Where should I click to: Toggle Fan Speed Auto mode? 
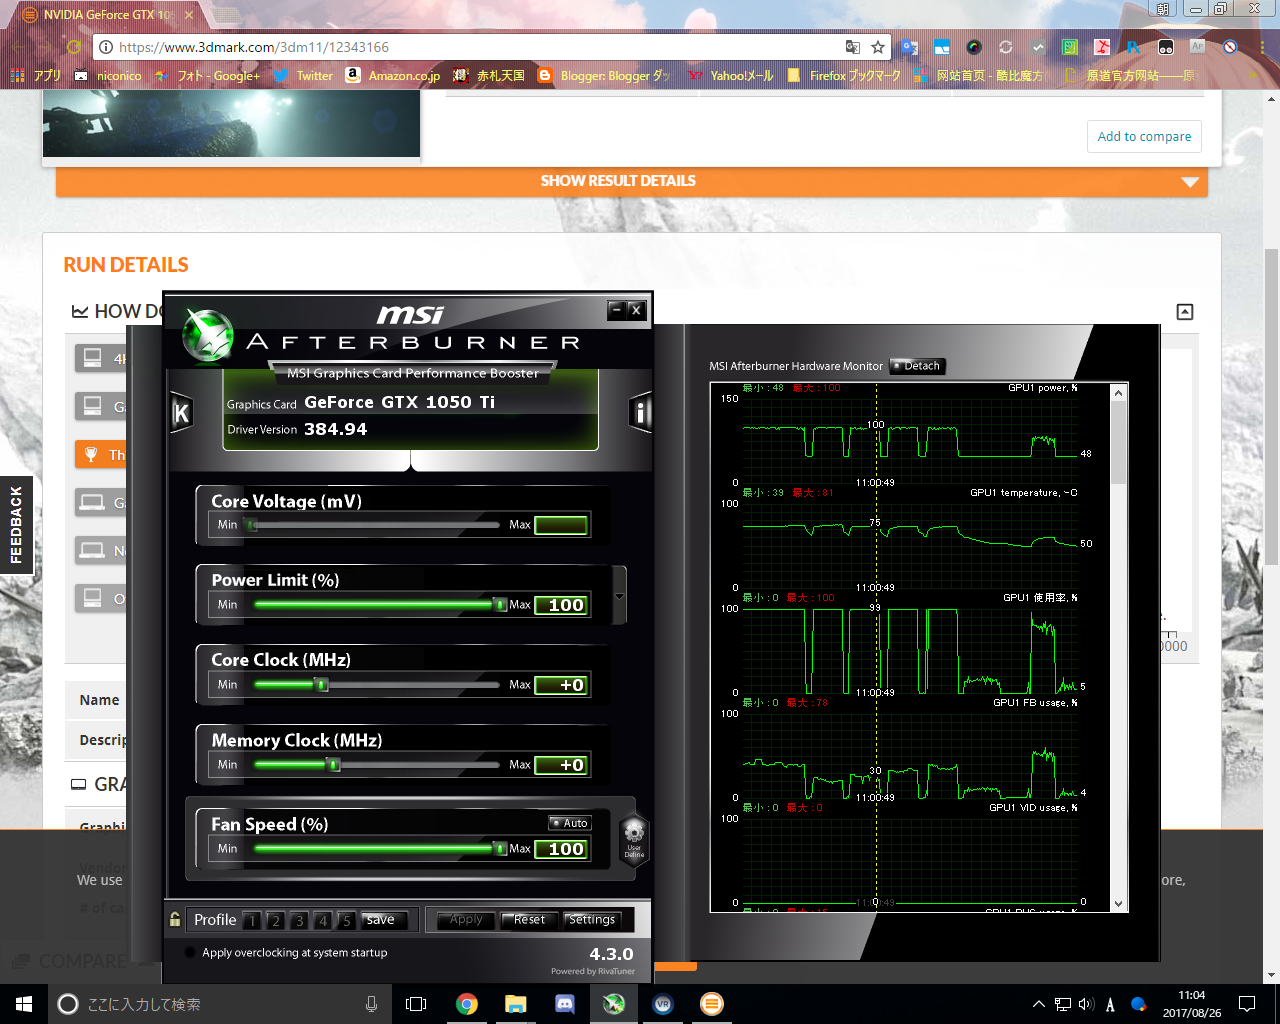570,823
